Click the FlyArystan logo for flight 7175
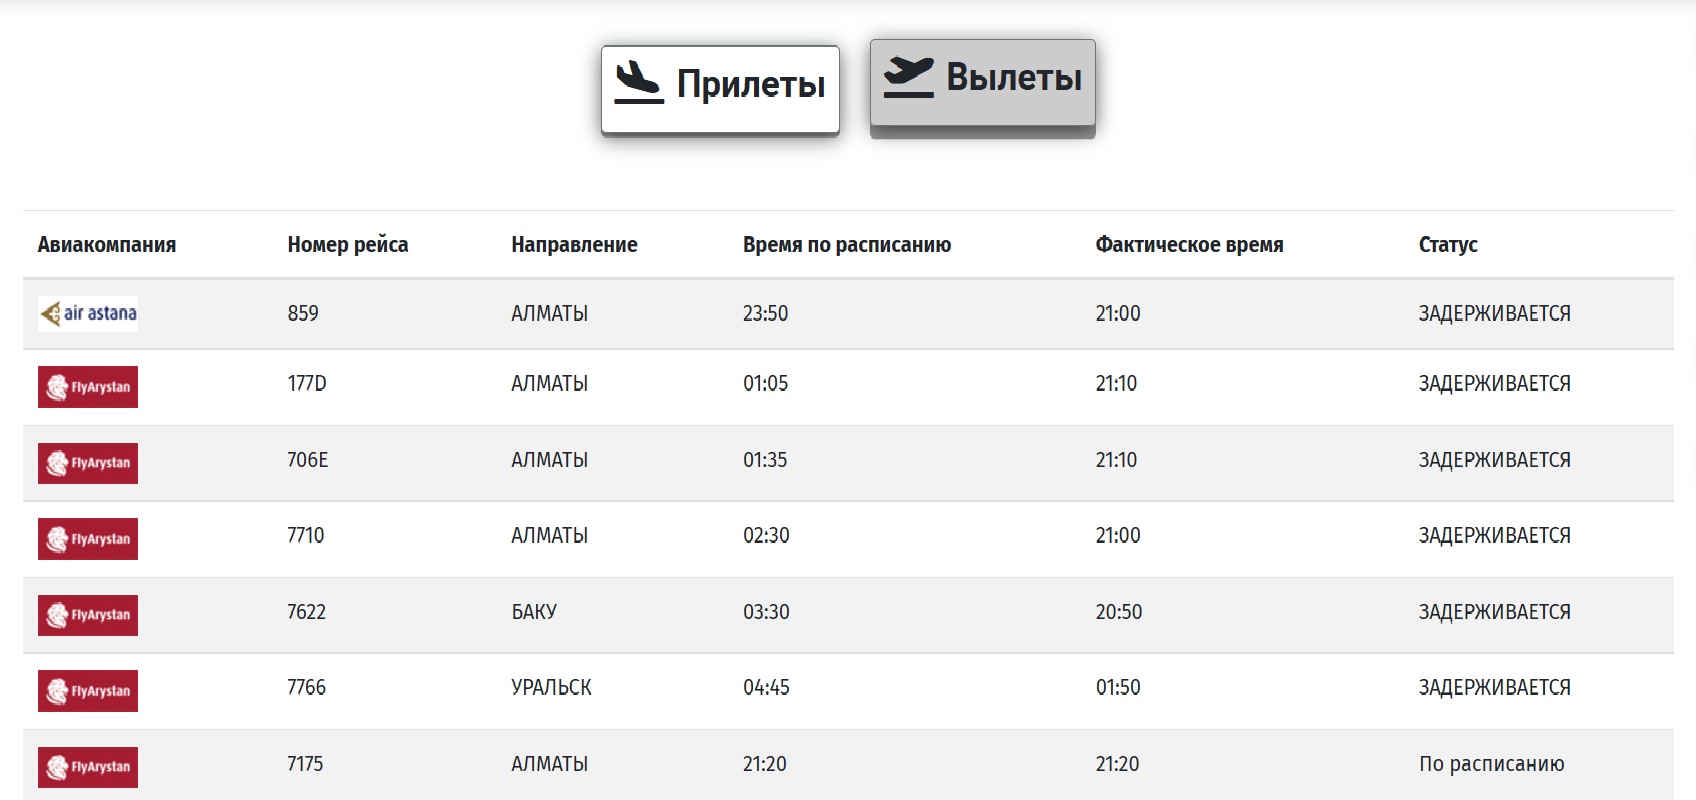The image size is (1696, 800). coord(88,767)
